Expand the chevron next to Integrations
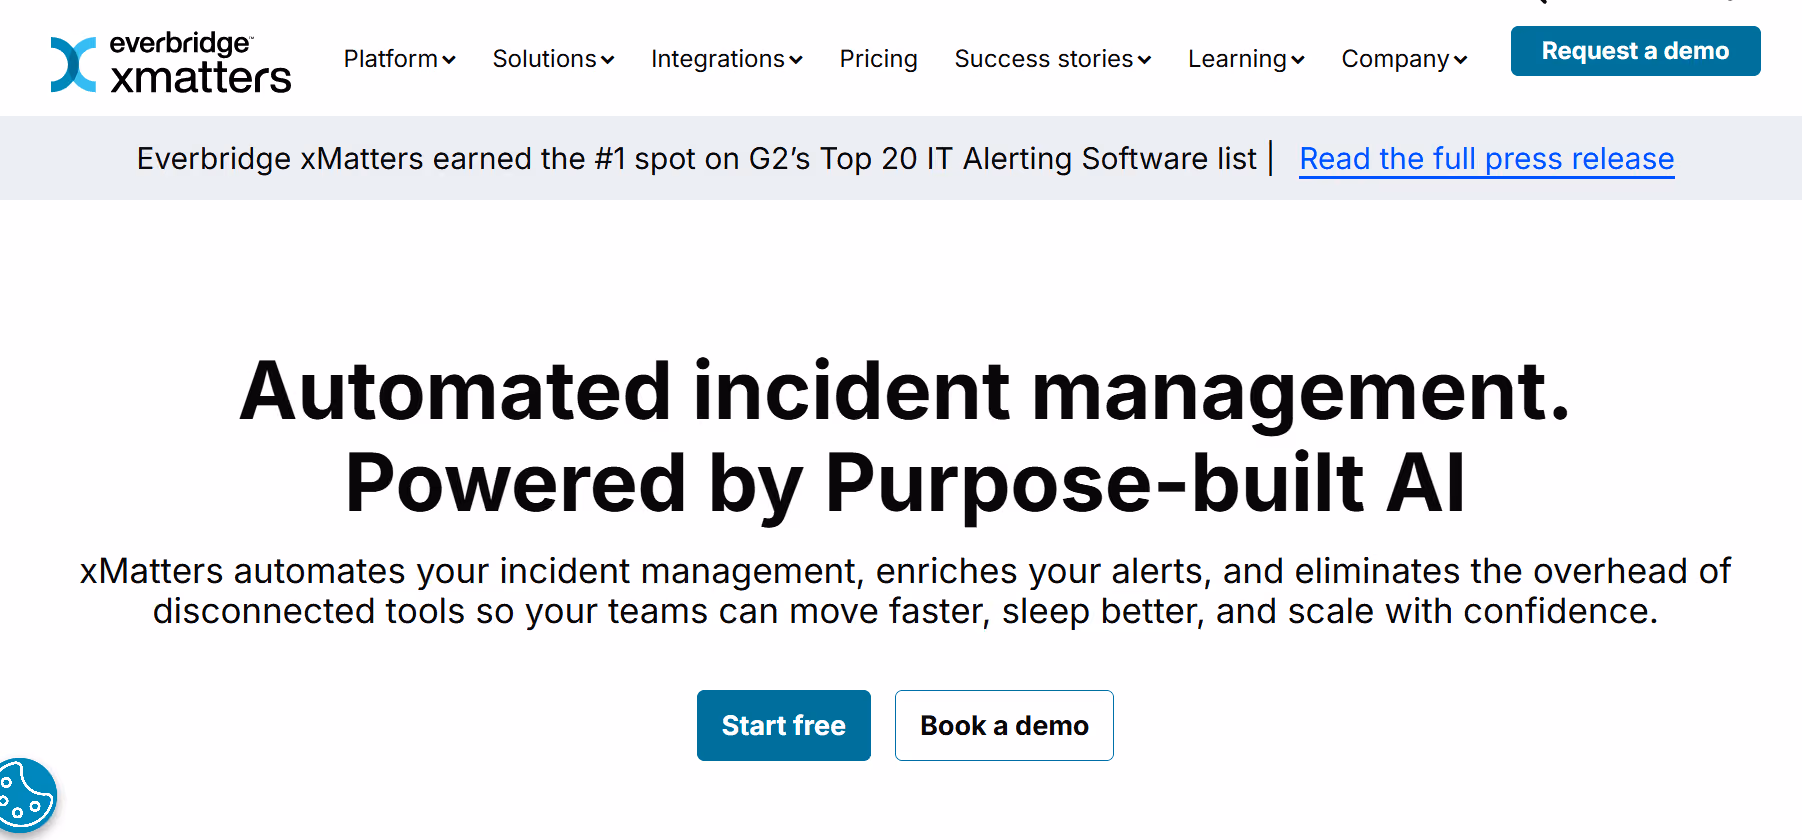The image size is (1802, 840). point(796,61)
